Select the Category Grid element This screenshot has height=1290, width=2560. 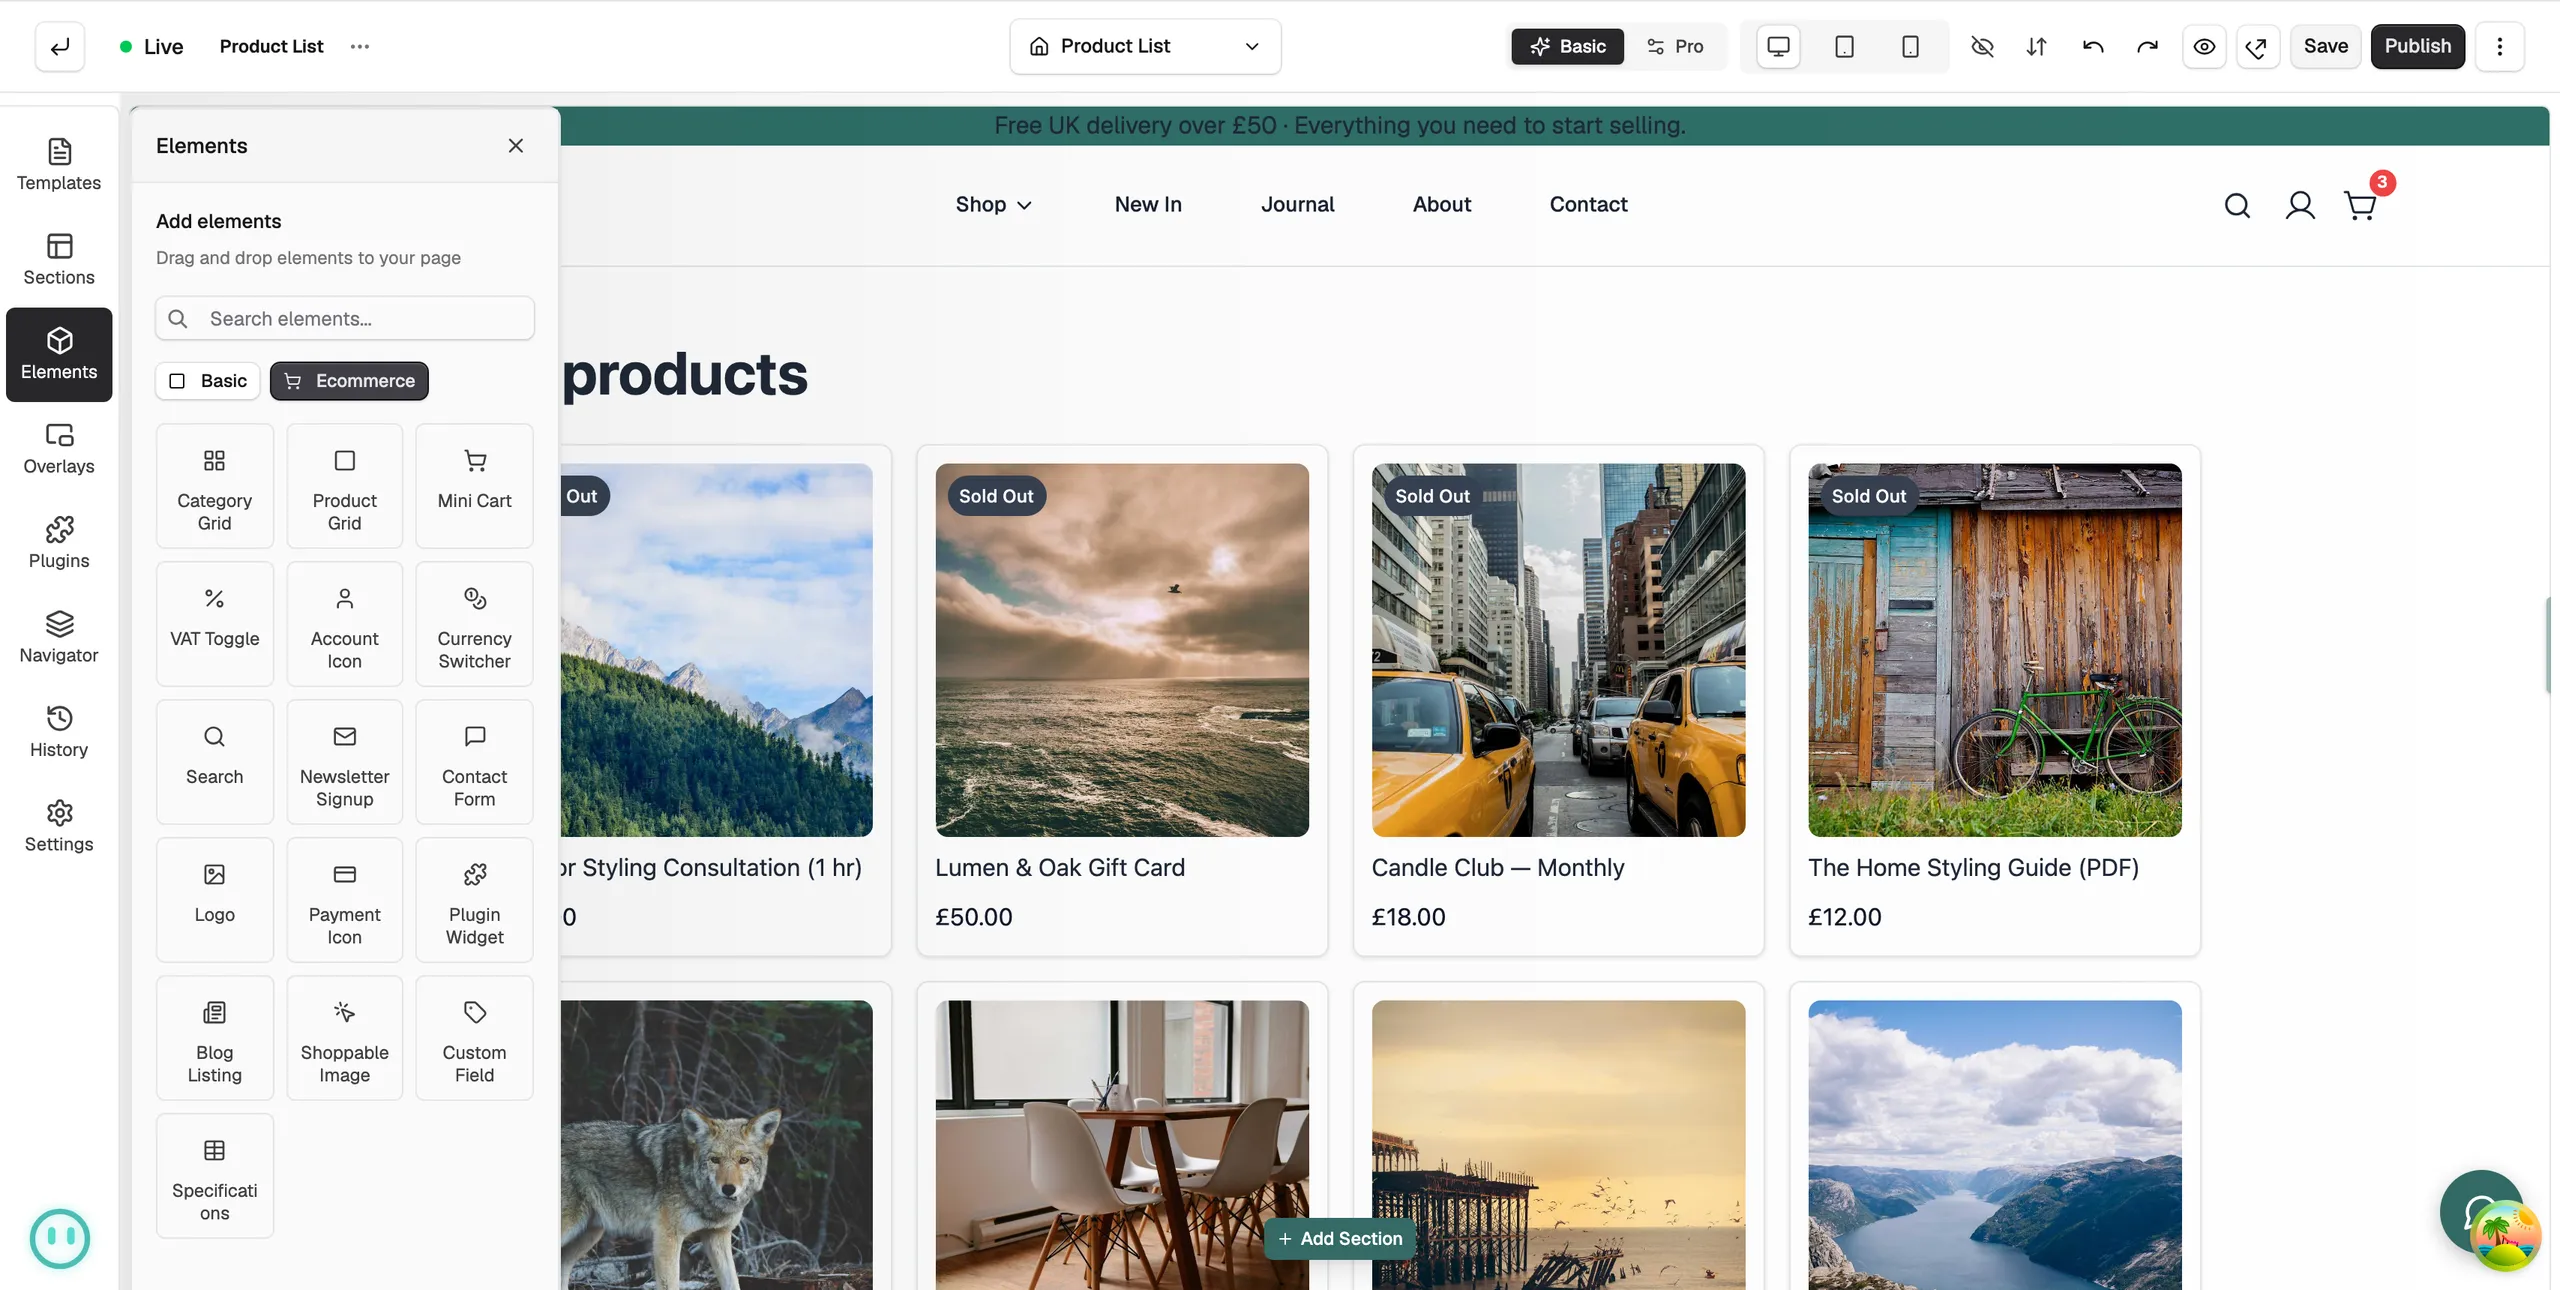[214, 486]
